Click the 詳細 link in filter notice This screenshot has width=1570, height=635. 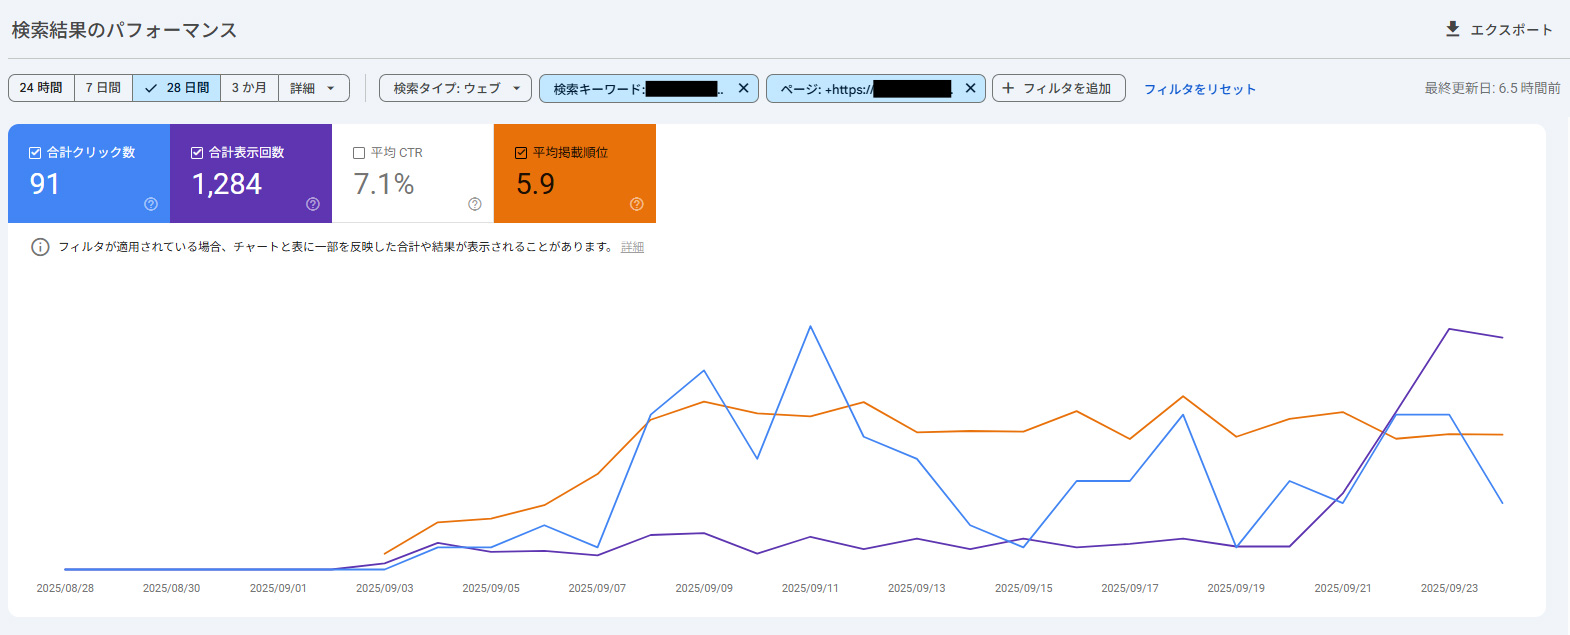click(x=632, y=247)
